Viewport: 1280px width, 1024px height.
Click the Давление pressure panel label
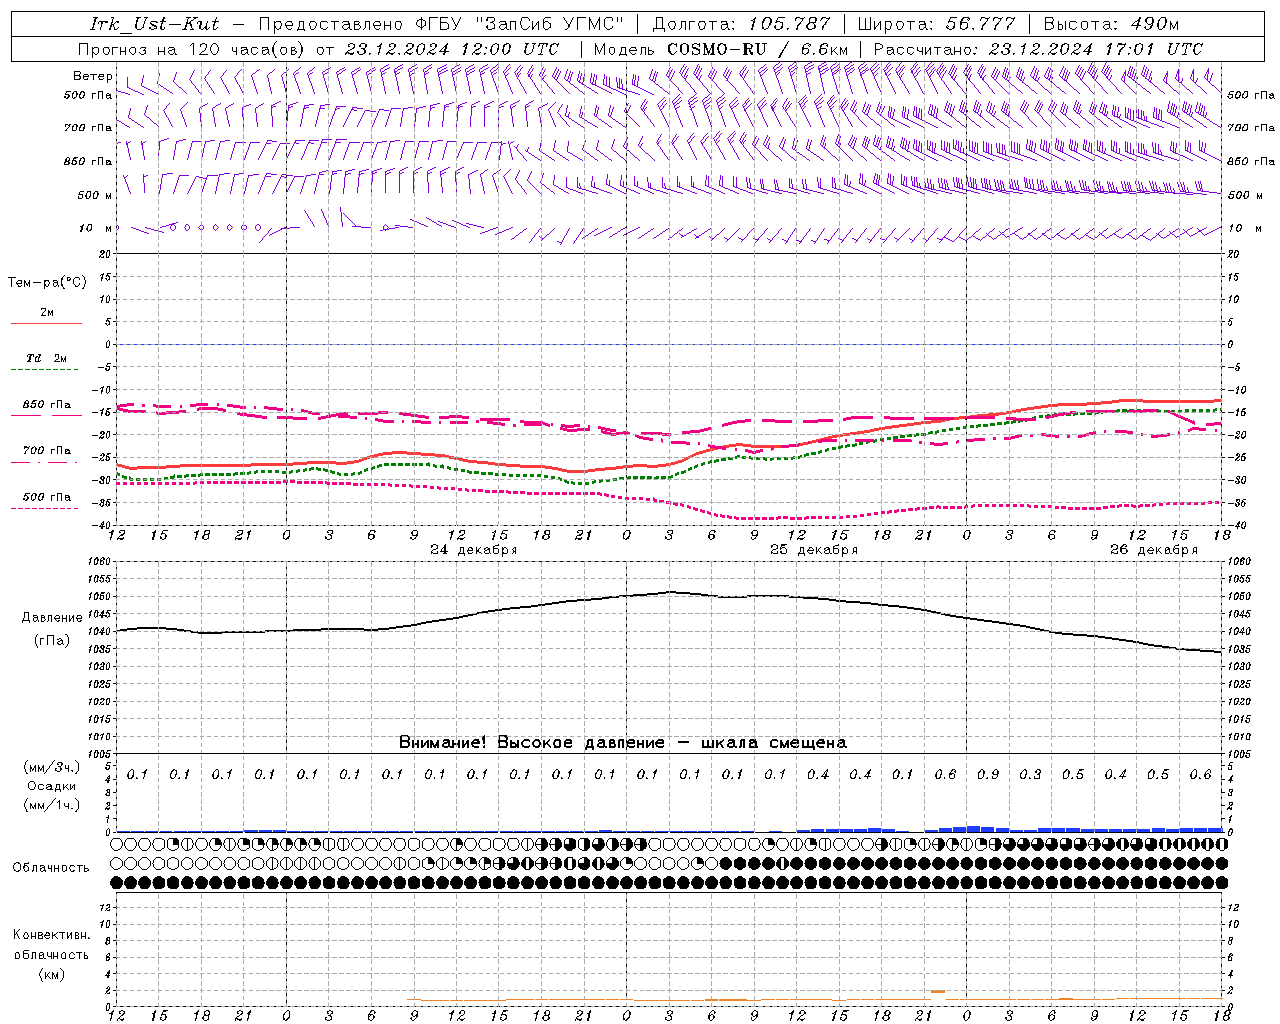(52, 618)
